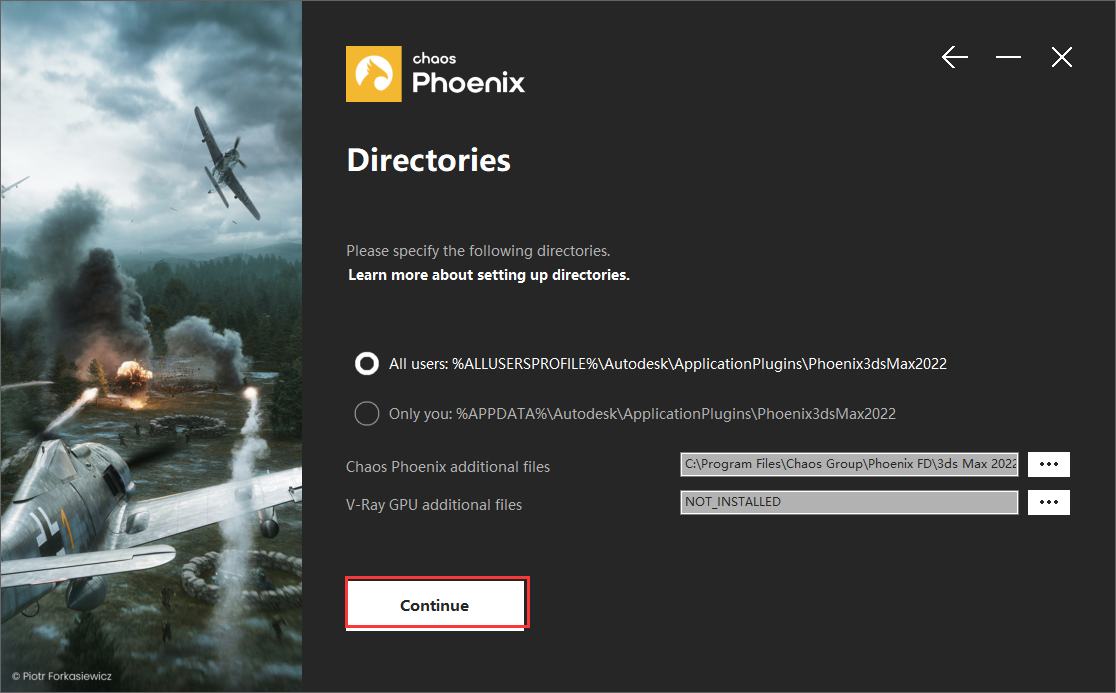Click the Phoenix wordmark text beside the logo
Viewport: 1116px width, 693px height.
point(468,82)
